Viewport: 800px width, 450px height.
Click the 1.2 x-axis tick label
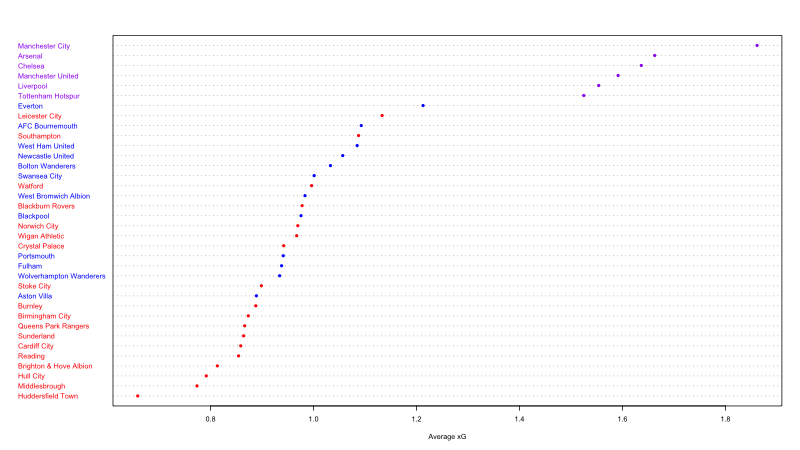(416, 419)
